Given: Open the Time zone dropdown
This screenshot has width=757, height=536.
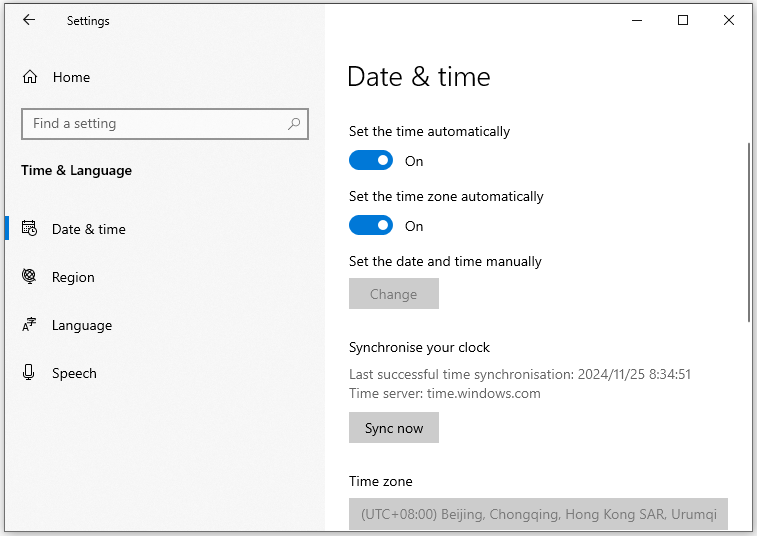Looking at the screenshot, I should [538, 514].
